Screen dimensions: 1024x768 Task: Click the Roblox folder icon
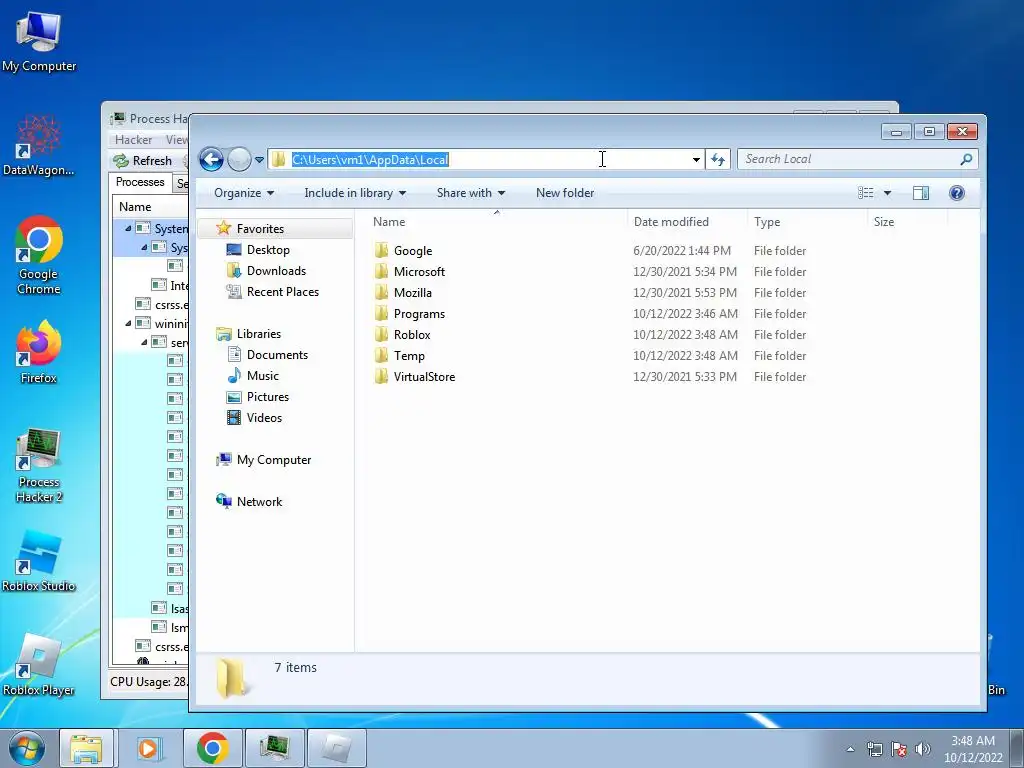point(381,334)
